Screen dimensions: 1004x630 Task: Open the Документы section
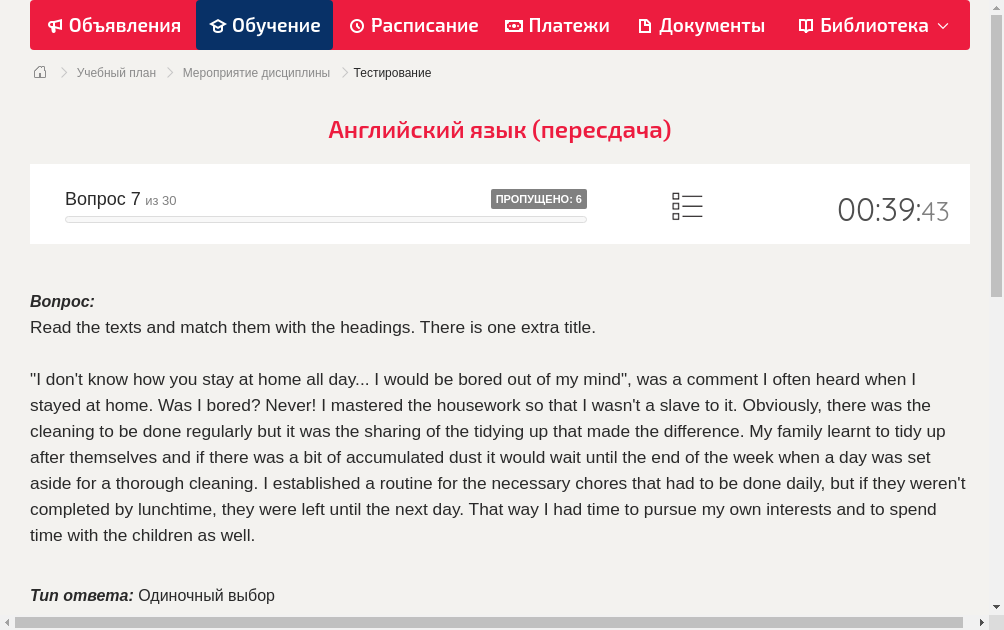(x=702, y=25)
